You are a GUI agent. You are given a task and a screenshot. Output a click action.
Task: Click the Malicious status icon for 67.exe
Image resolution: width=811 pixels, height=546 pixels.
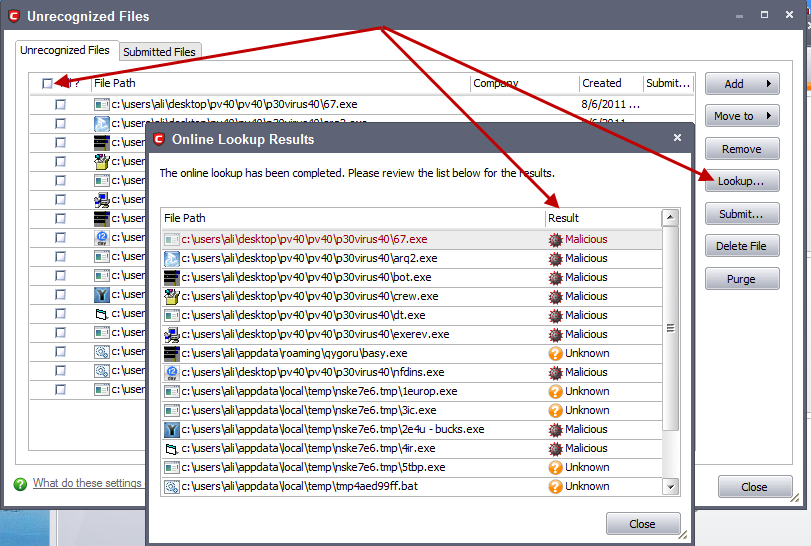click(x=555, y=239)
